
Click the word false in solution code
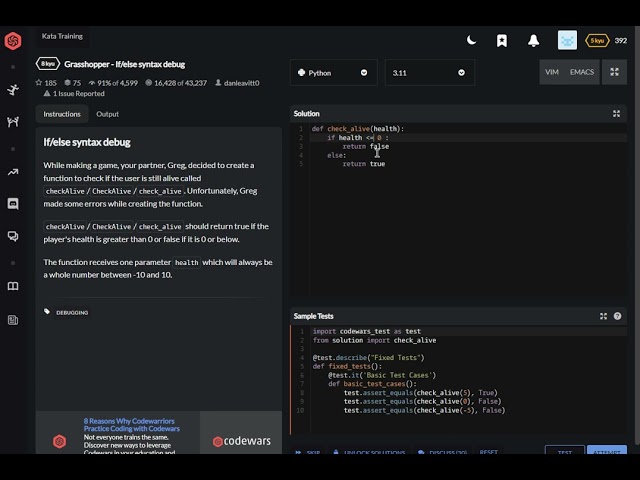tap(379, 147)
